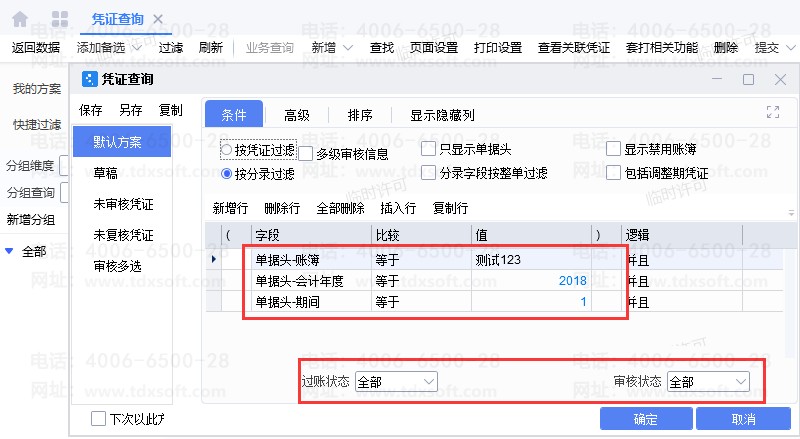Switch to the 高级 tab

297,115
